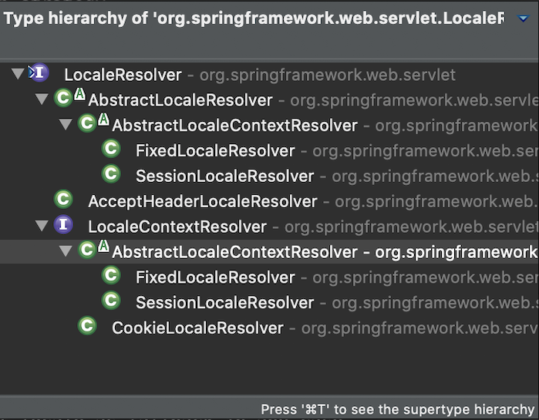Collapse the LocaleContextResolver interface node
This screenshot has width=539, height=420.
42,225
